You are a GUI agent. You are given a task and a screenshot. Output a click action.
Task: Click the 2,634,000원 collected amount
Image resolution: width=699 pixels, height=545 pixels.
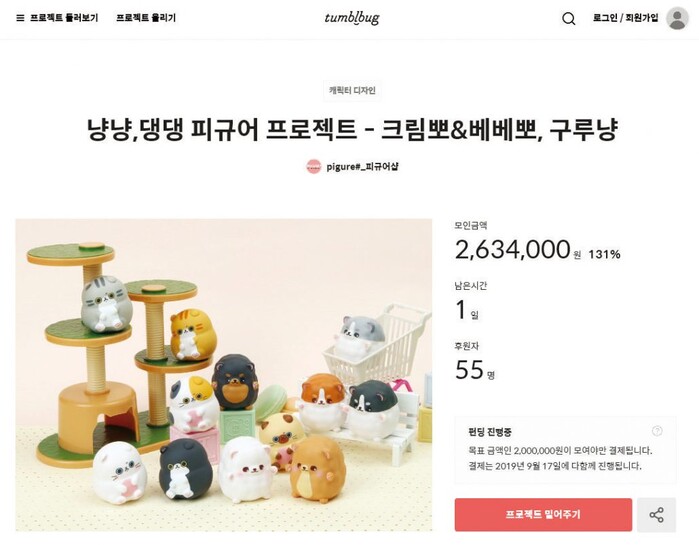(x=518, y=250)
